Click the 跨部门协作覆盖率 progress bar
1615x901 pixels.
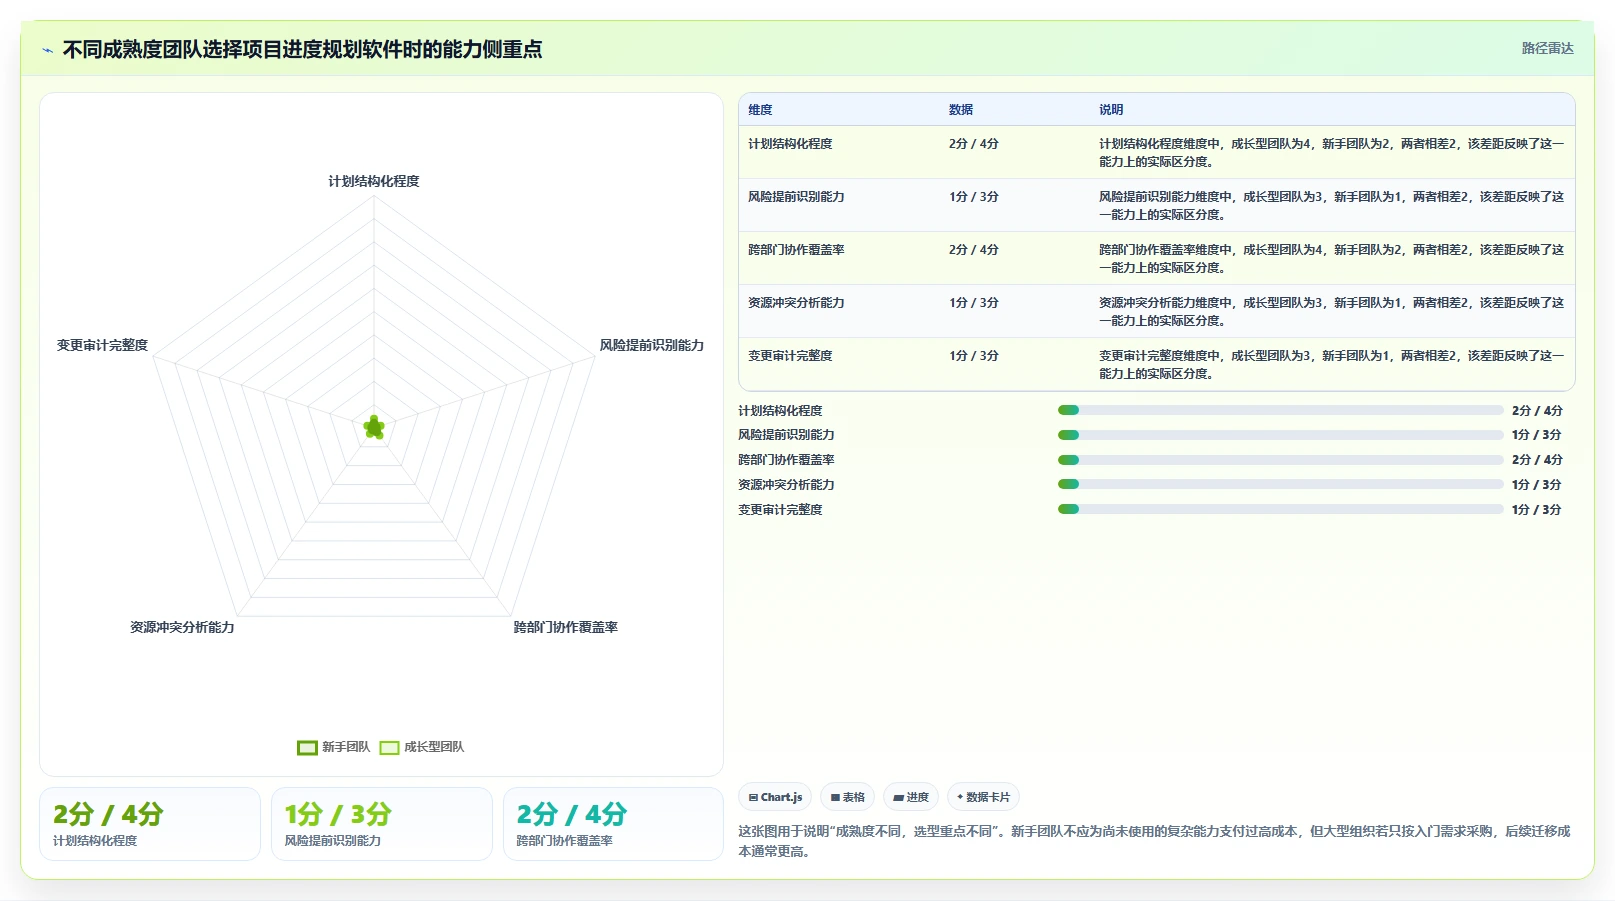pyautogui.click(x=1280, y=460)
